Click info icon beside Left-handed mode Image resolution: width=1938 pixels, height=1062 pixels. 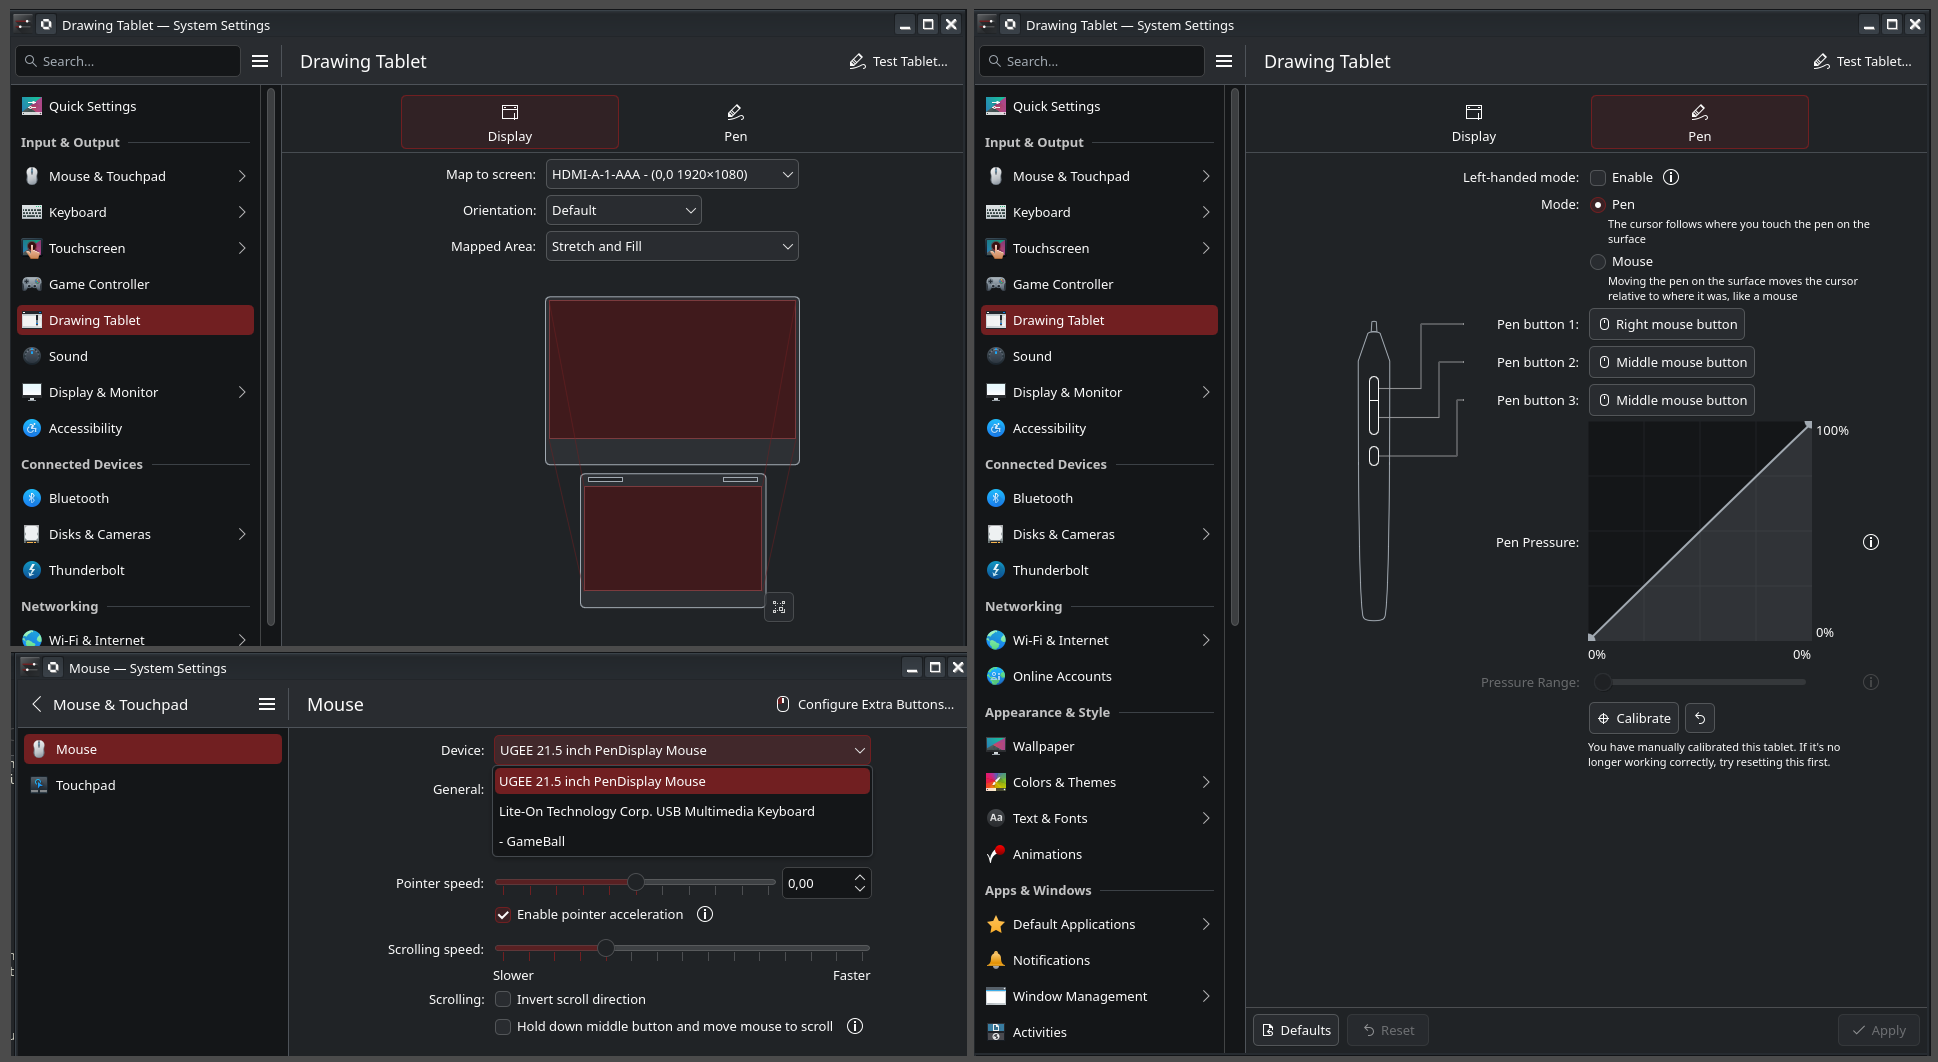(x=1671, y=177)
